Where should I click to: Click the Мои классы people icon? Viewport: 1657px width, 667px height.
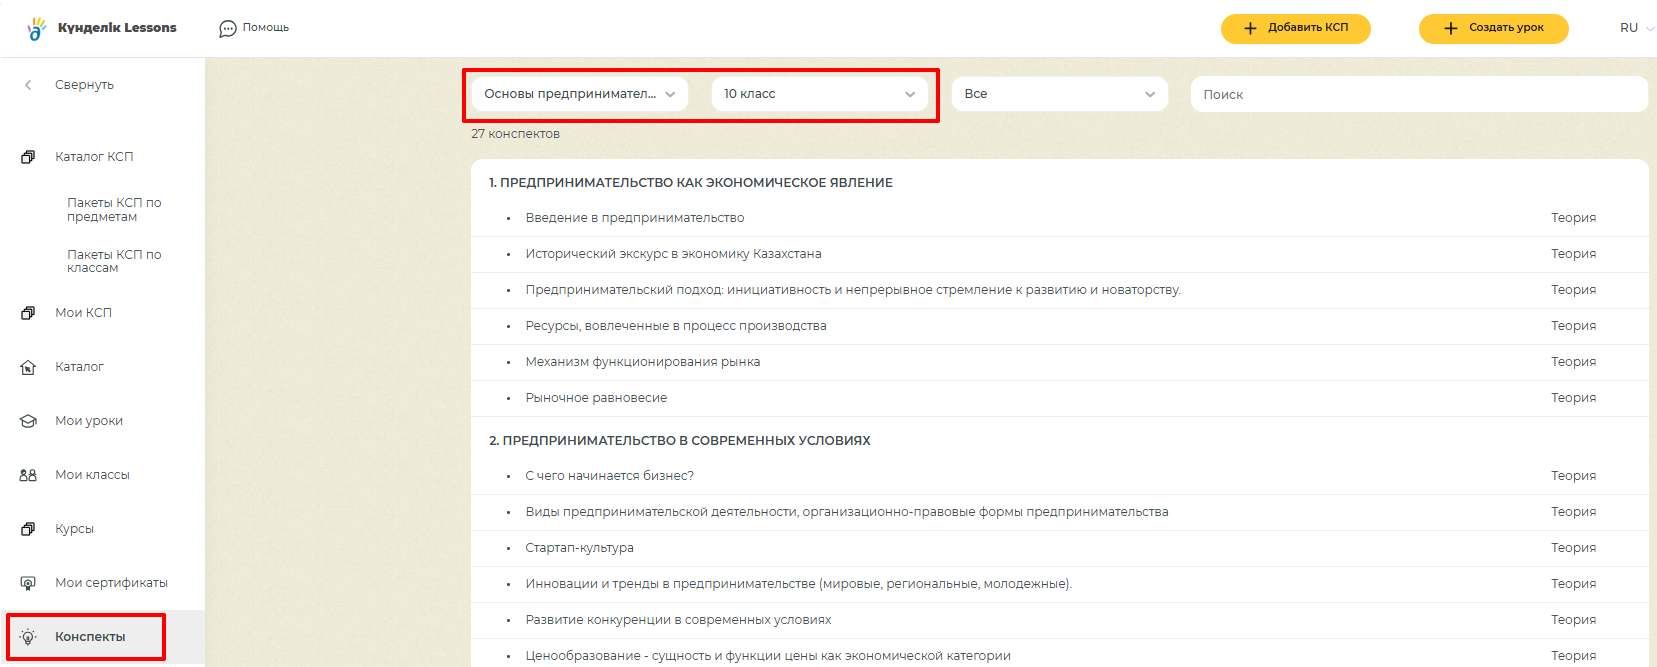(28, 475)
